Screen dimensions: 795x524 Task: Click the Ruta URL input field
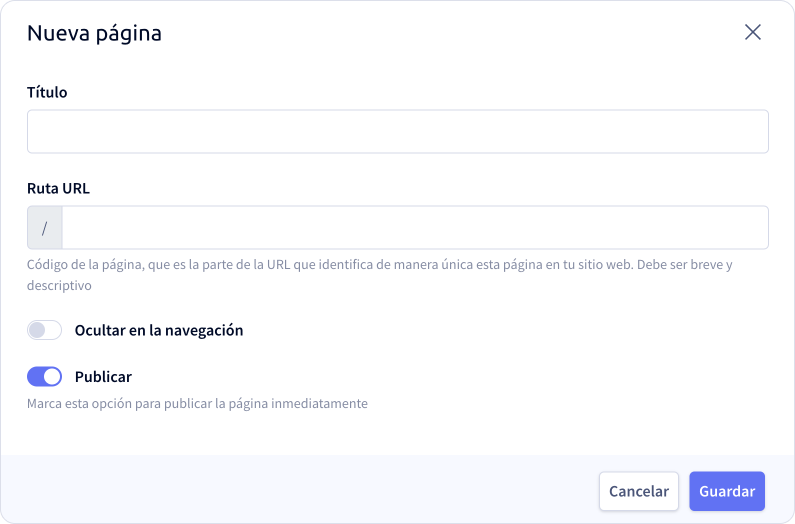(415, 227)
